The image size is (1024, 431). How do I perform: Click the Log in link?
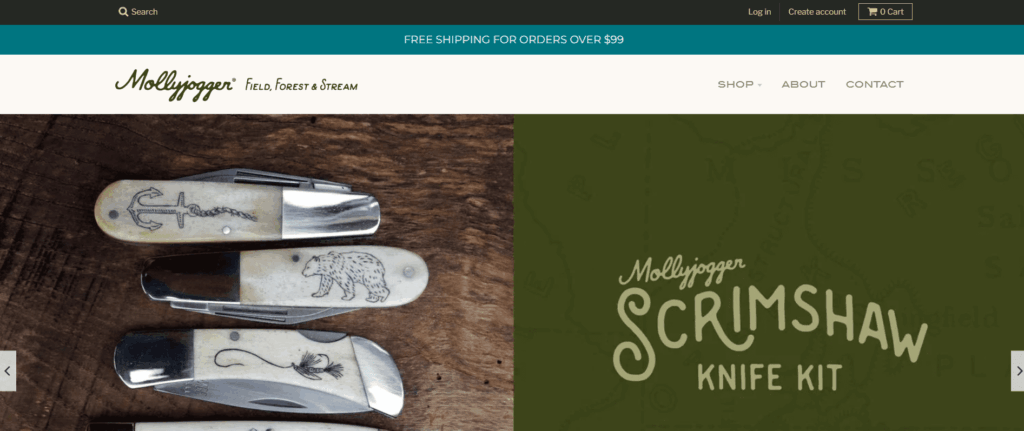pos(760,12)
